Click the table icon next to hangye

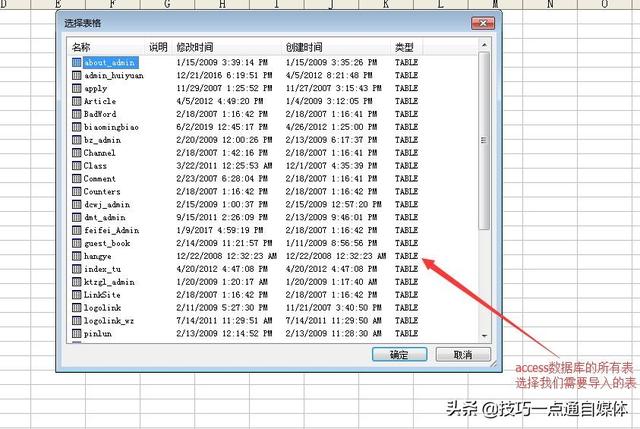click(x=76, y=256)
